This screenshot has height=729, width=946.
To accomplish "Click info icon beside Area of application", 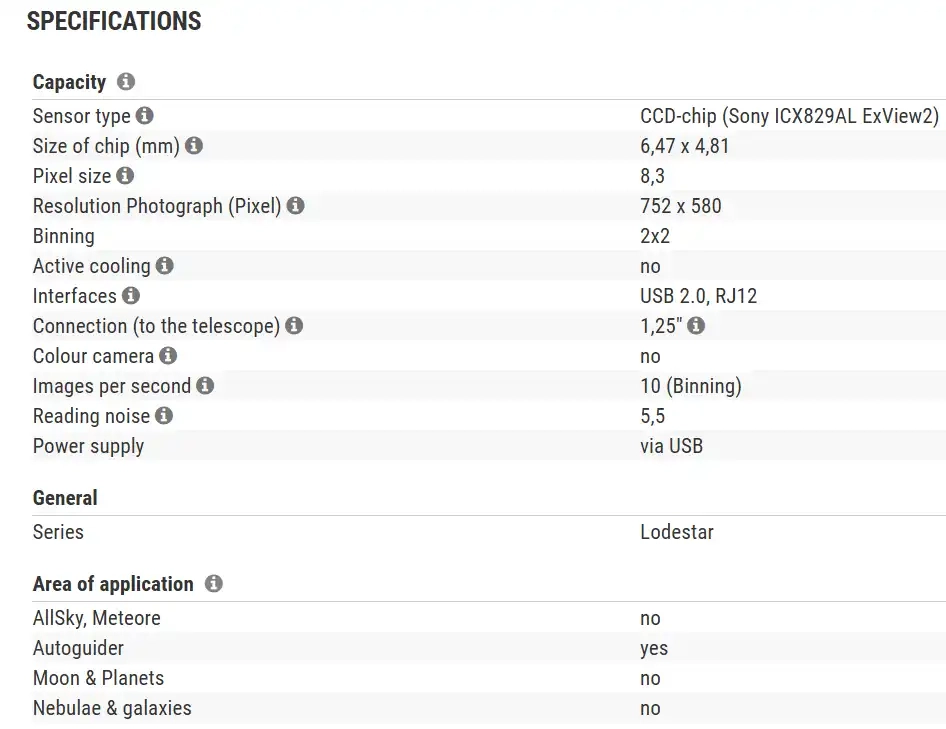I will coord(213,584).
